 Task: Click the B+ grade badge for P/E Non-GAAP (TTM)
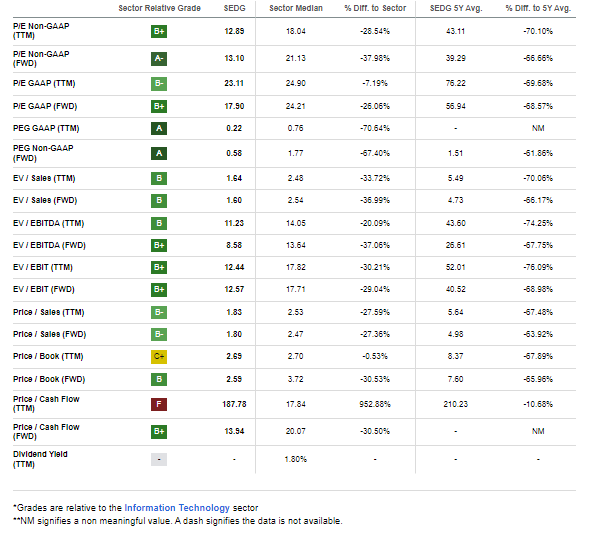(159, 31)
